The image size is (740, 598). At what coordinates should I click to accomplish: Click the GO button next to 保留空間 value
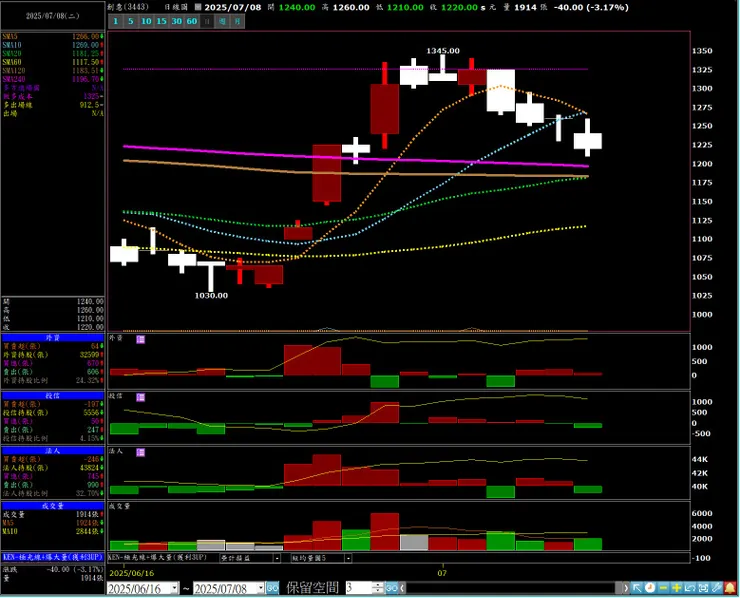tap(392, 588)
